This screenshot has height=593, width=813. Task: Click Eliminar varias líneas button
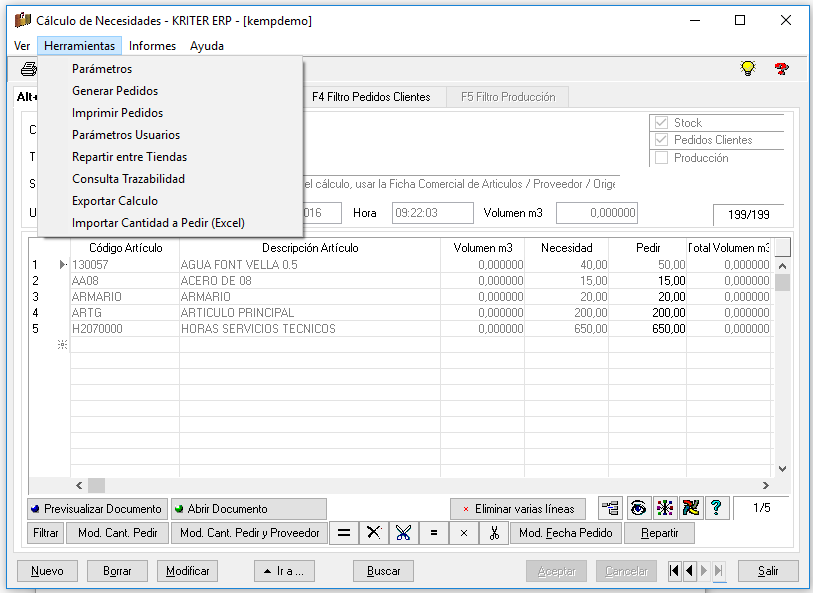[518, 509]
